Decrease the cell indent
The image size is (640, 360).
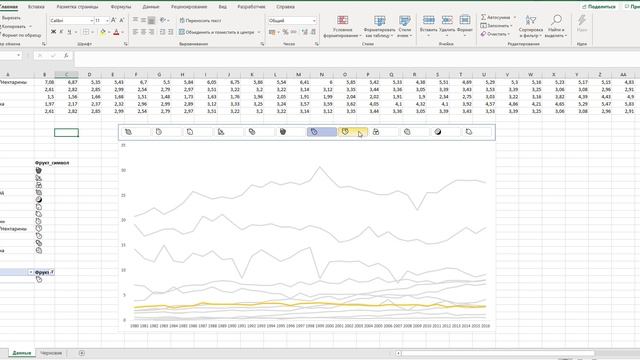tap(162, 32)
